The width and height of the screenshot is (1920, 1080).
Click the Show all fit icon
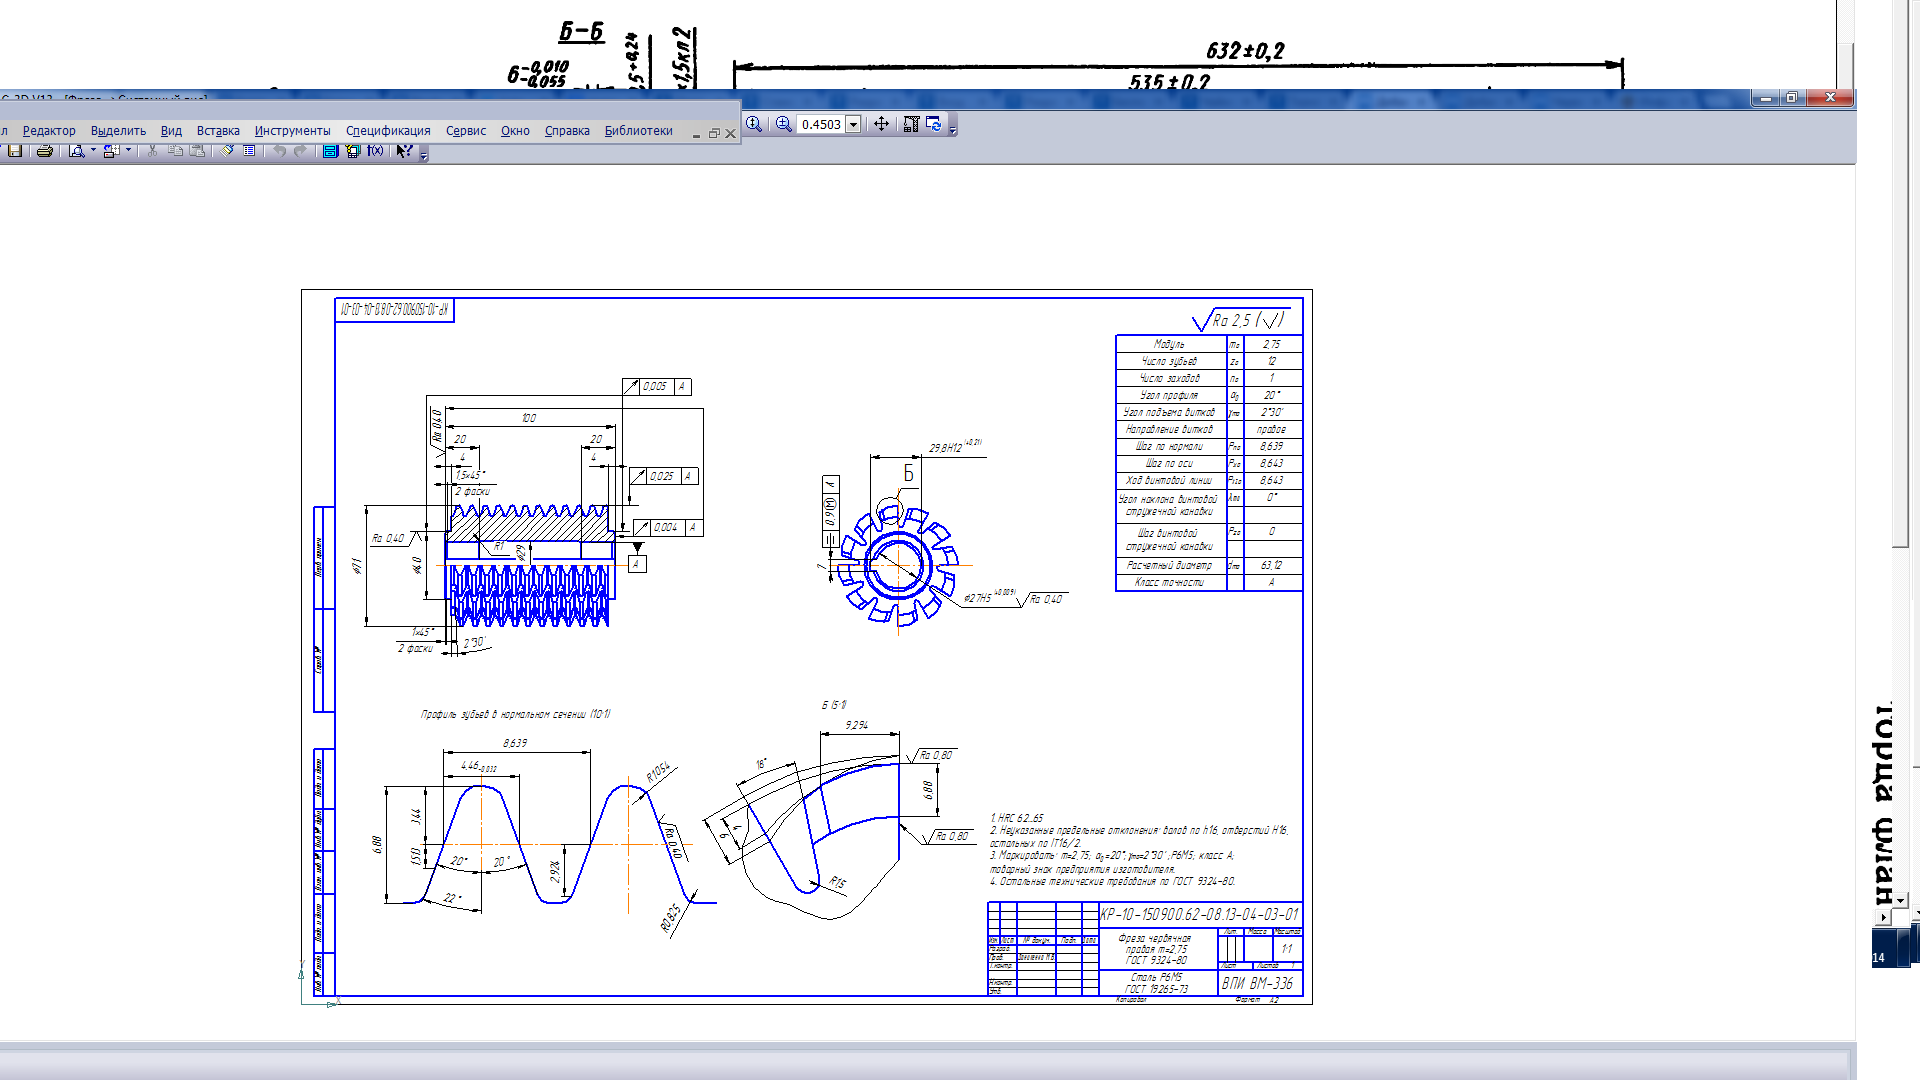tap(911, 124)
